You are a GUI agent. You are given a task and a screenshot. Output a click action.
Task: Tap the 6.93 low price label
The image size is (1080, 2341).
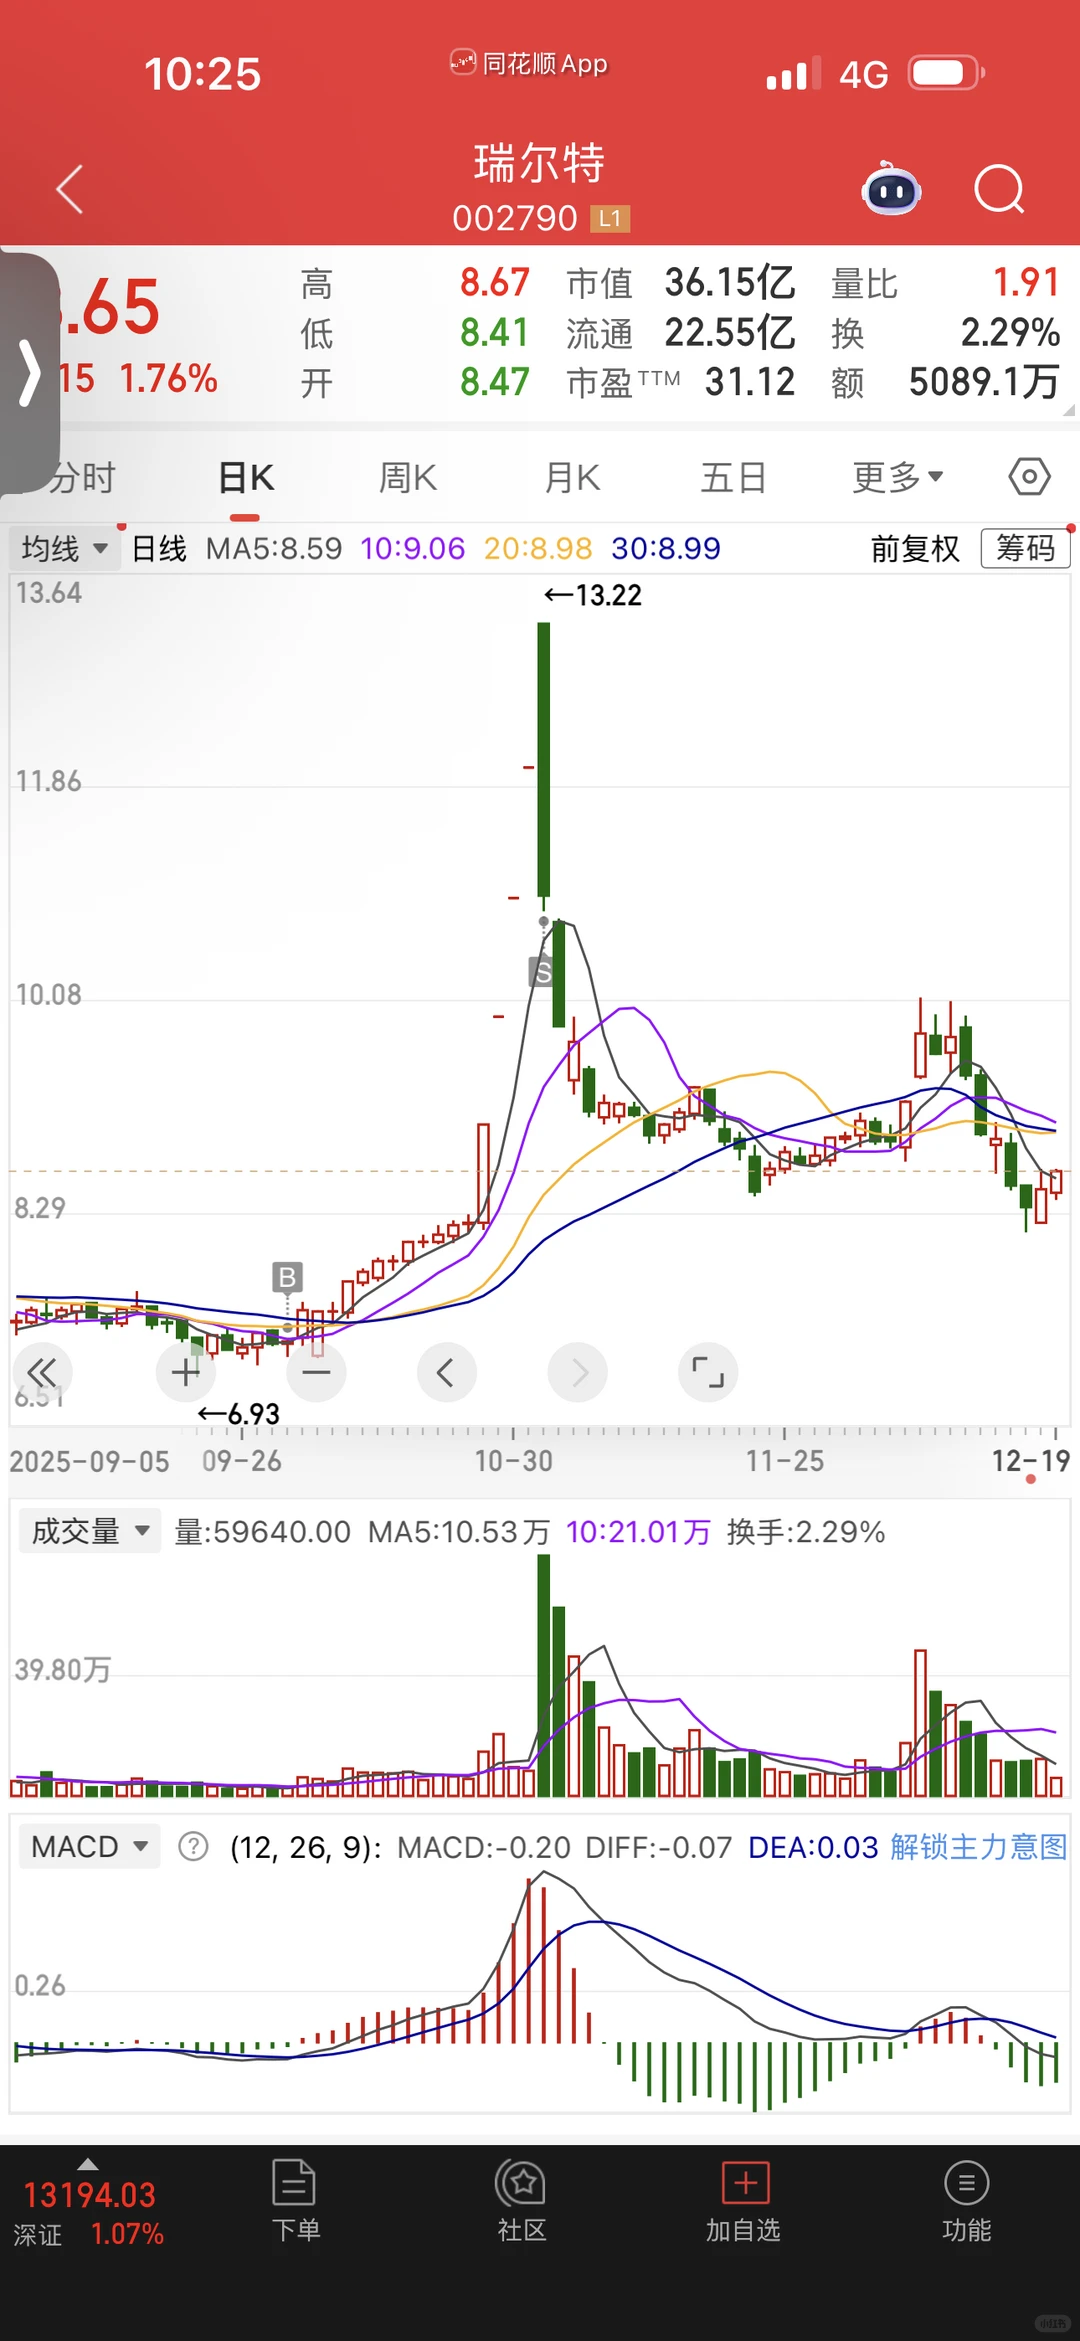pyautogui.click(x=239, y=1414)
